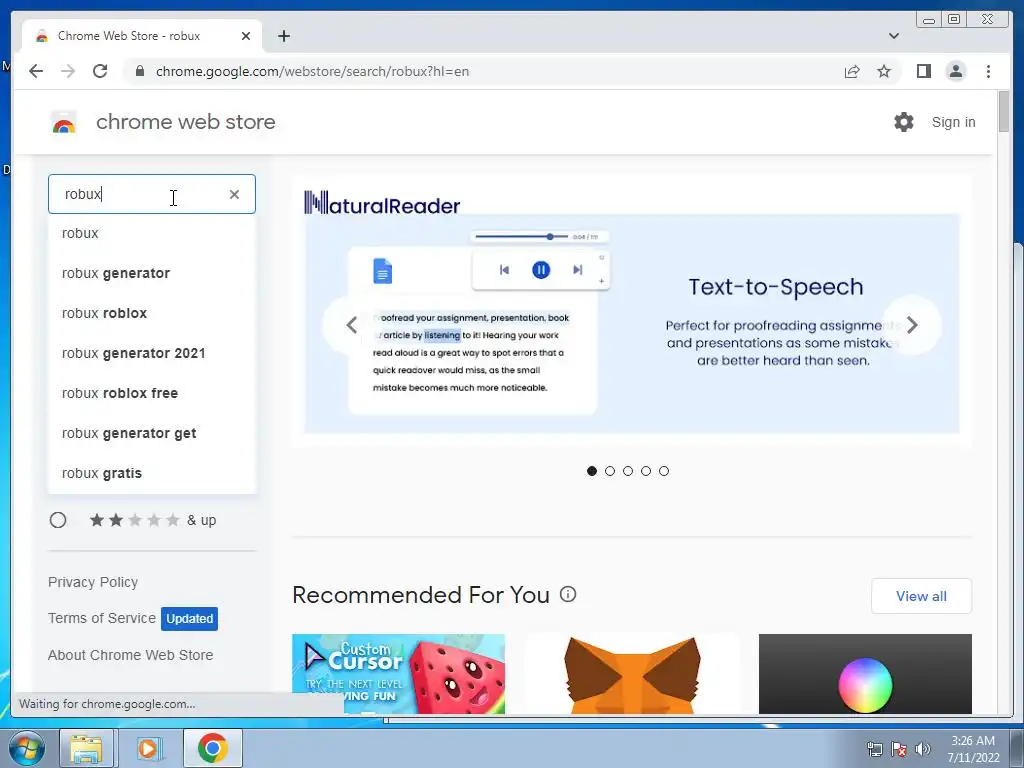The width and height of the screenshot is (1024, 768).
Task: Open Privacy Policy link
Action: click(93, 582)
